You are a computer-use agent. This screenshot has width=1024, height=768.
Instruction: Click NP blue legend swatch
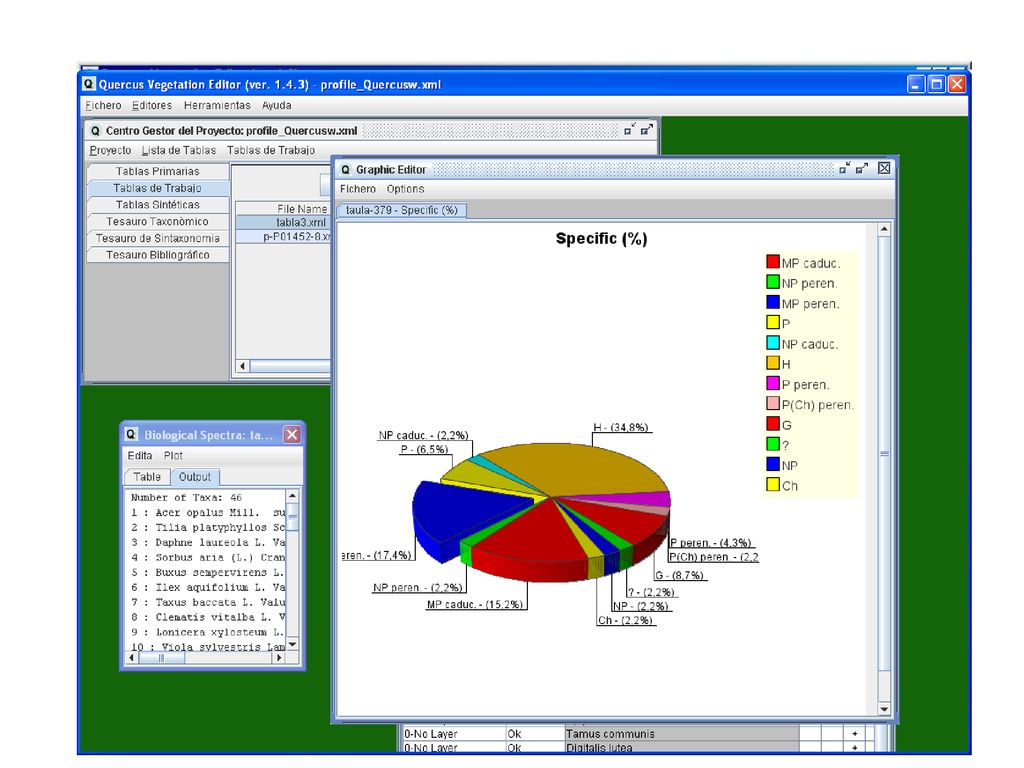(x=773, y=464)
